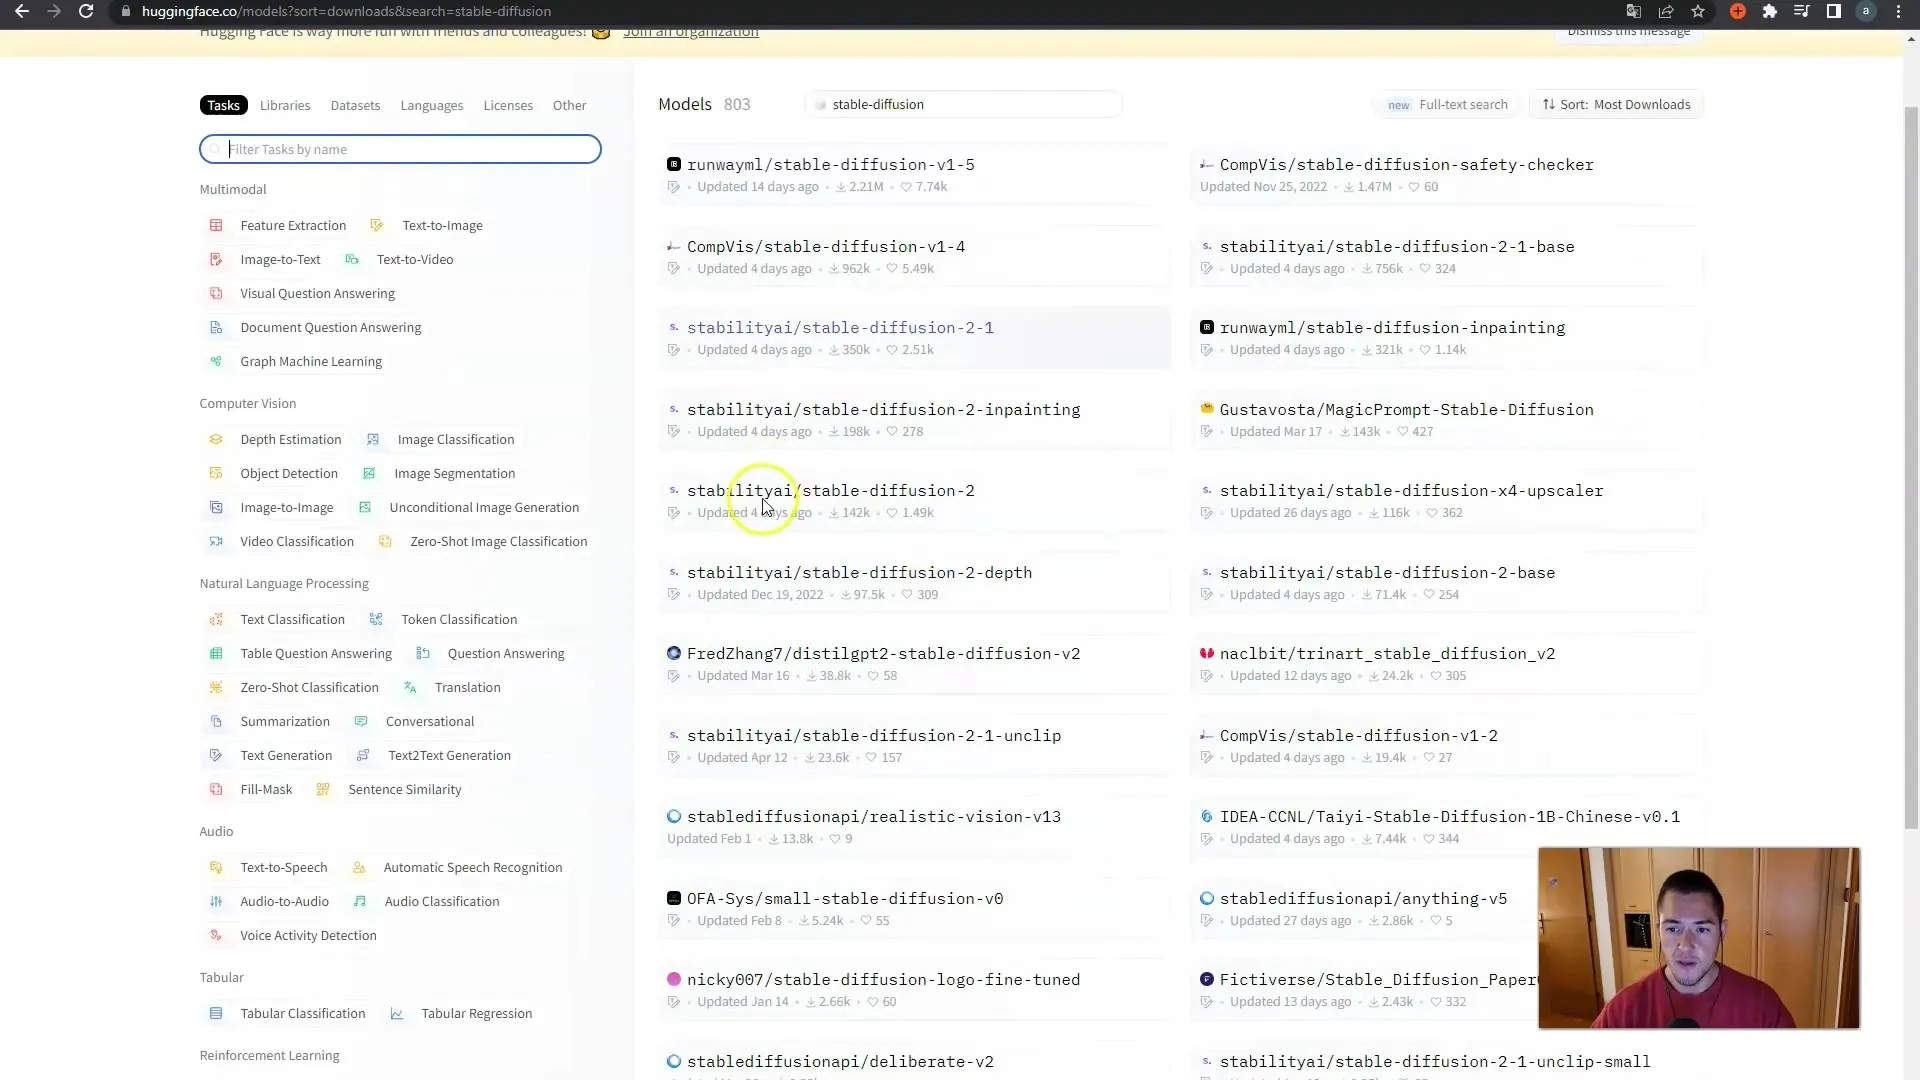The height and width of the screenshot is (1080, 1920).
Task: Select the Libraries filter tab
Action: tap(285, 104)
